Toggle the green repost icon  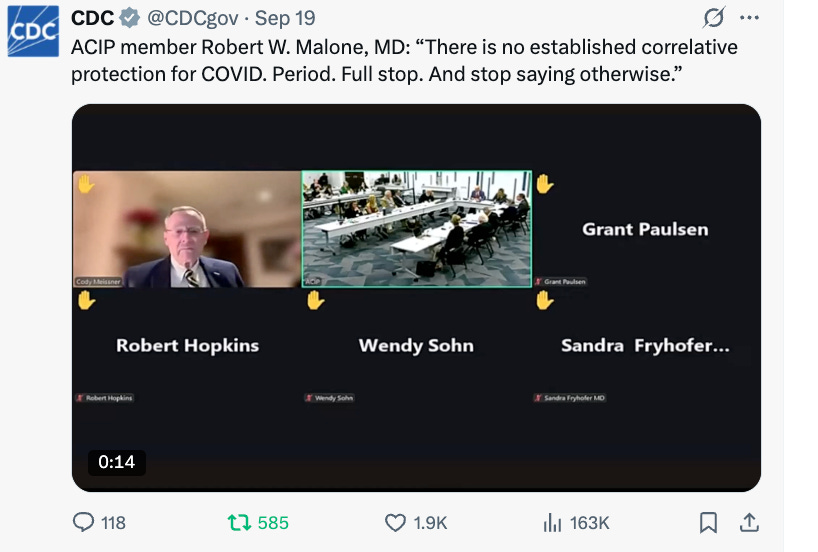pos(239,522)
